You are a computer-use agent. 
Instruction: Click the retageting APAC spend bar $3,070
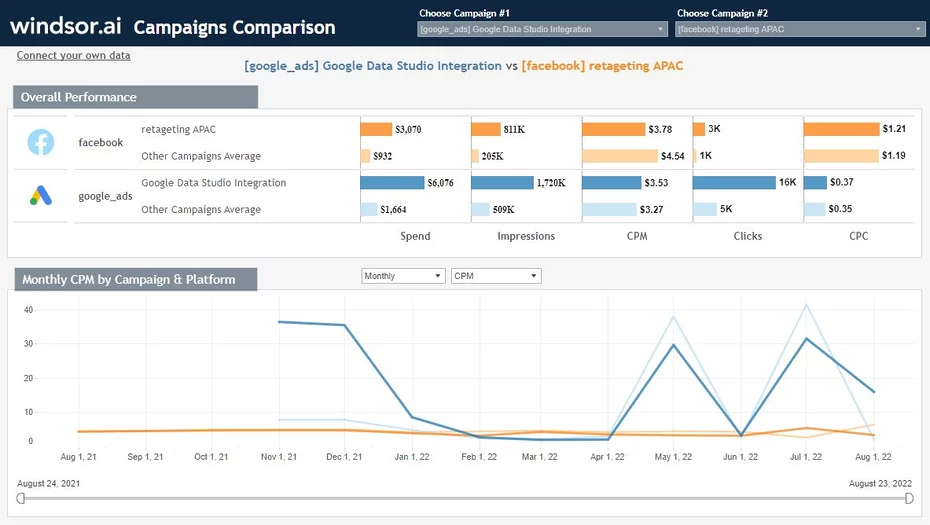point(376,129)
